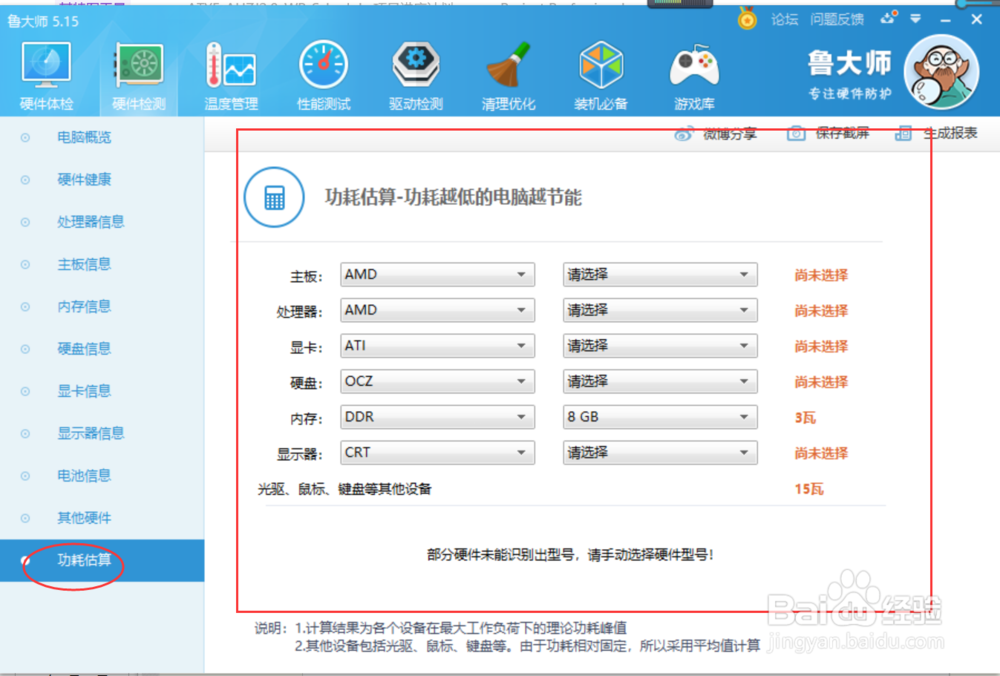Click the 3瓦 memory power value
This screenshot has height=676, width=1000.
(805, 418)
